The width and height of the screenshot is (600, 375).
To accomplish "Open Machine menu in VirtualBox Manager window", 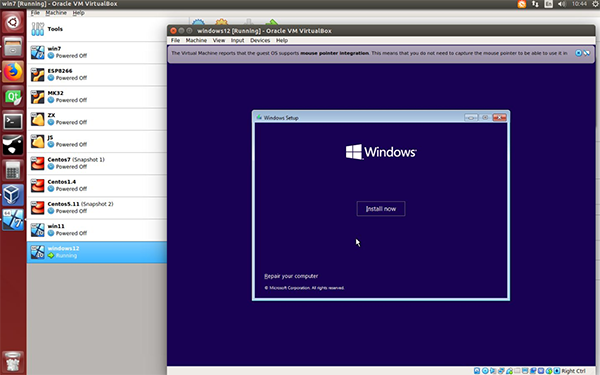I will (x=56, y=13).
